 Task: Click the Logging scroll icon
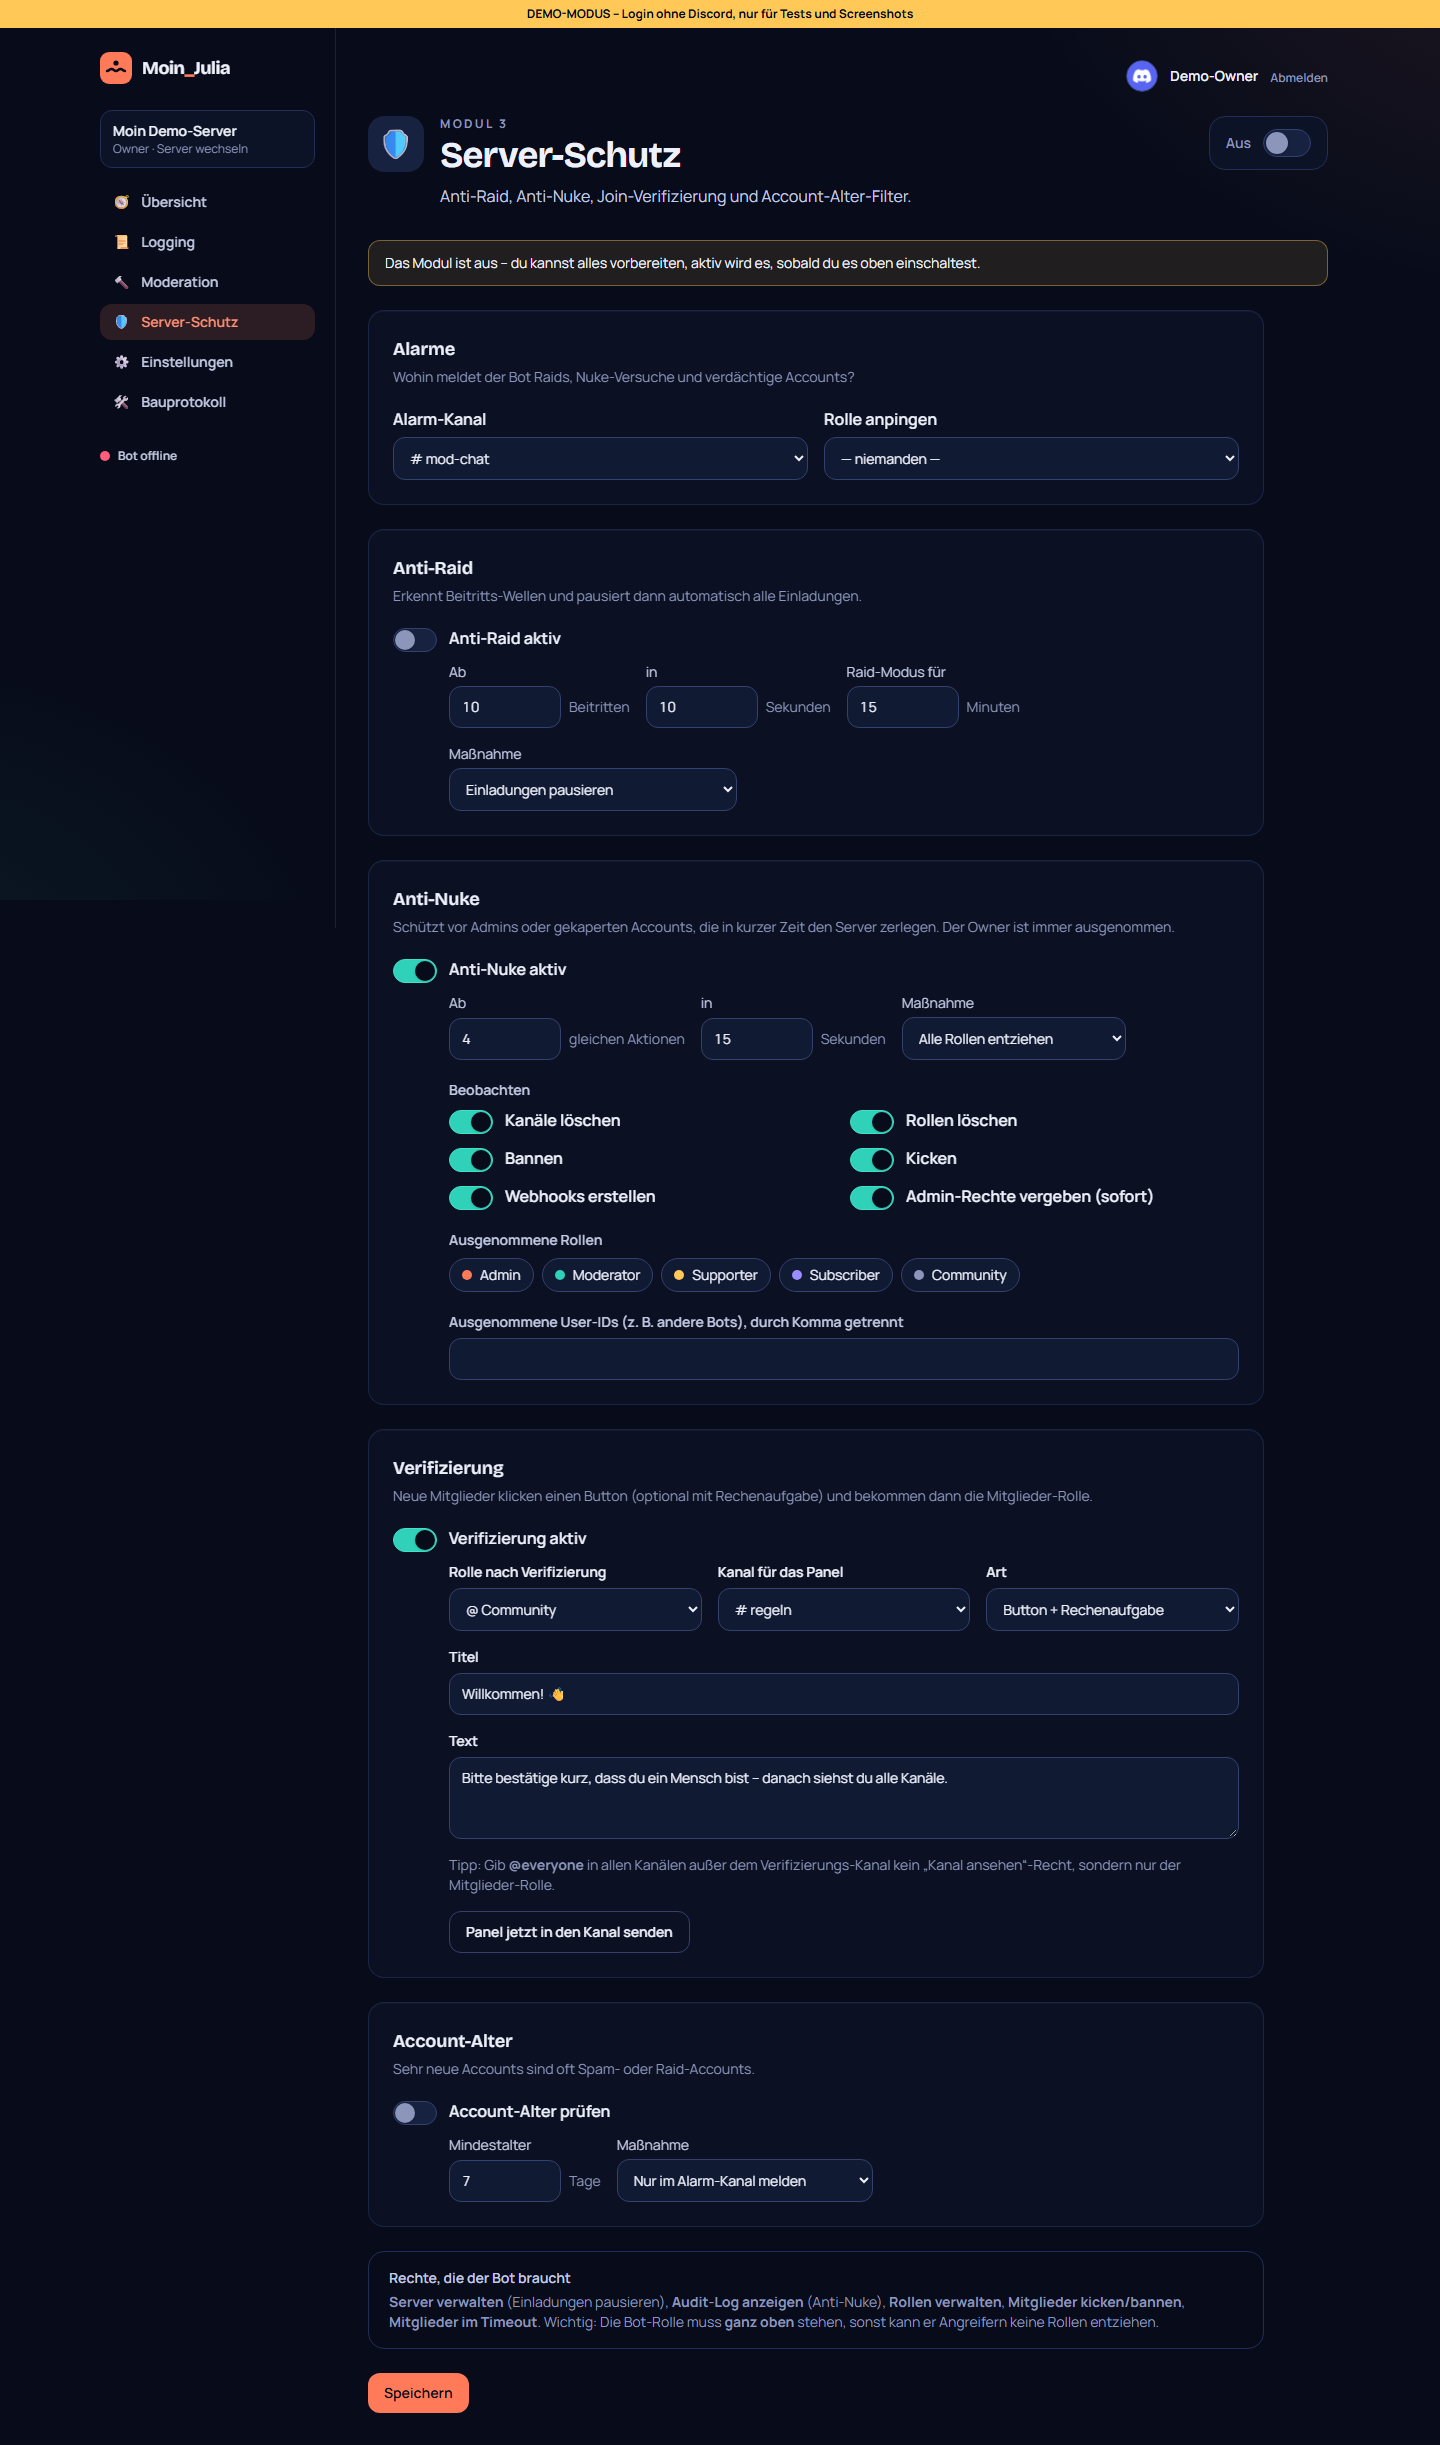click(122, 242)
